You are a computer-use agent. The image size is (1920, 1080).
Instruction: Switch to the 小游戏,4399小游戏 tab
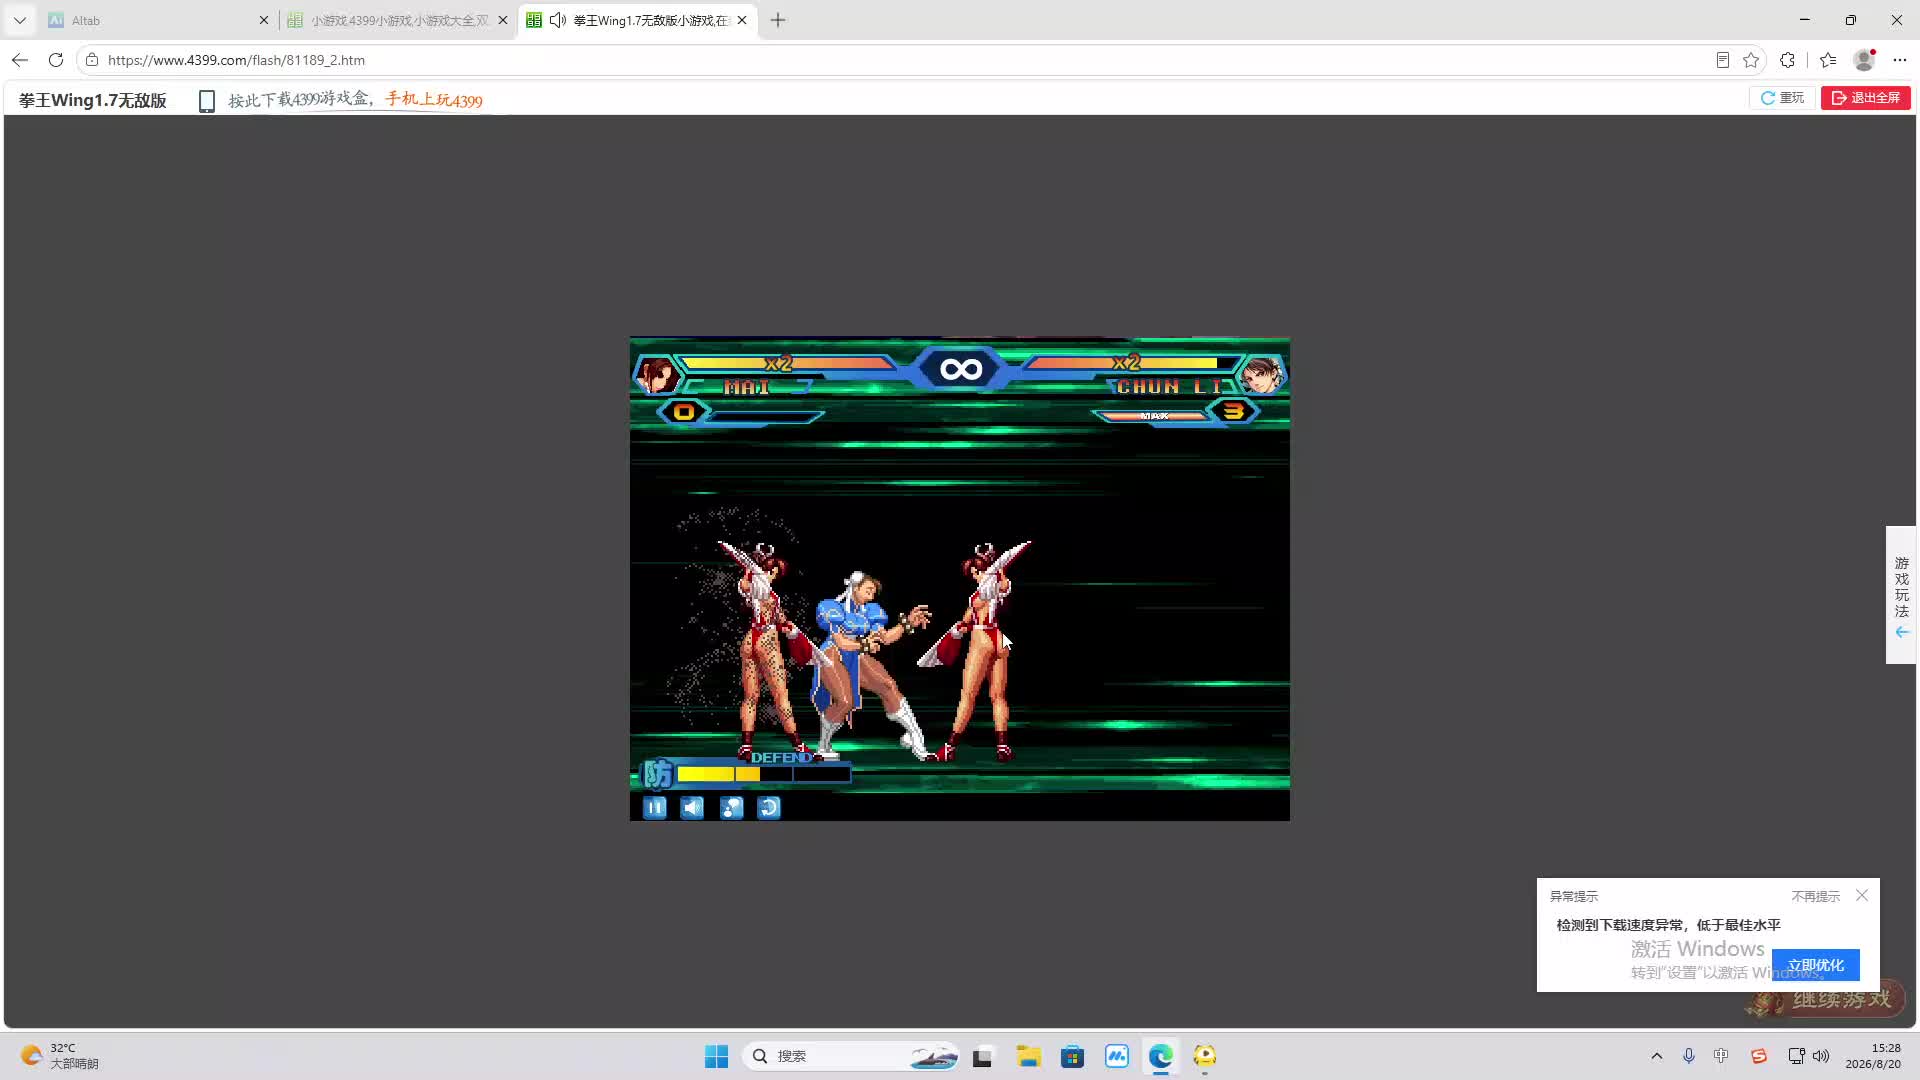[x=398, y=20]
